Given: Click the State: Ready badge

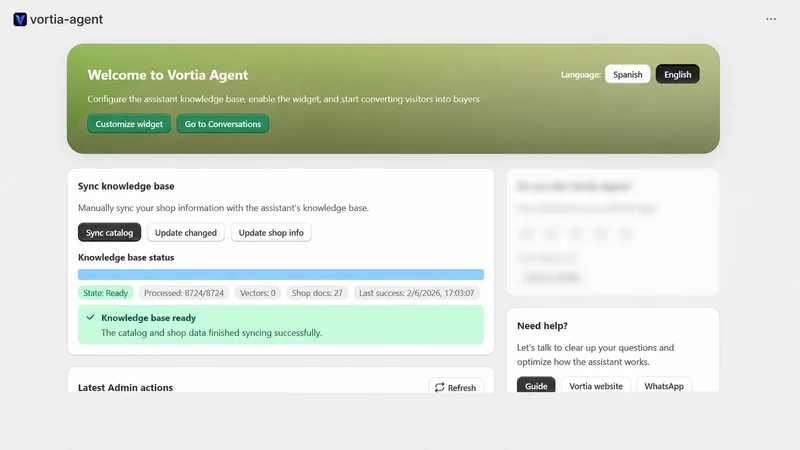Looking at the screenshot, I should [x=106, y=293].
